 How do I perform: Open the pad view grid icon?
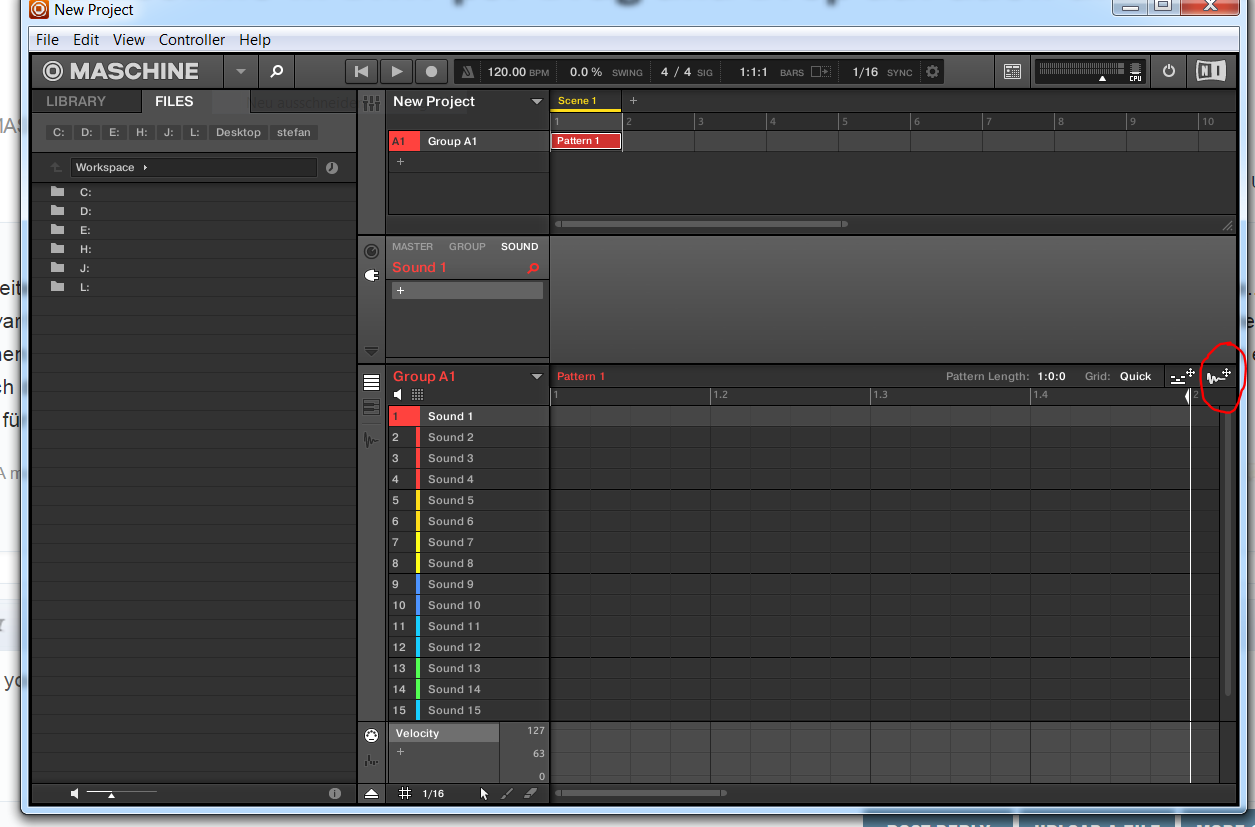pos(418,395)
